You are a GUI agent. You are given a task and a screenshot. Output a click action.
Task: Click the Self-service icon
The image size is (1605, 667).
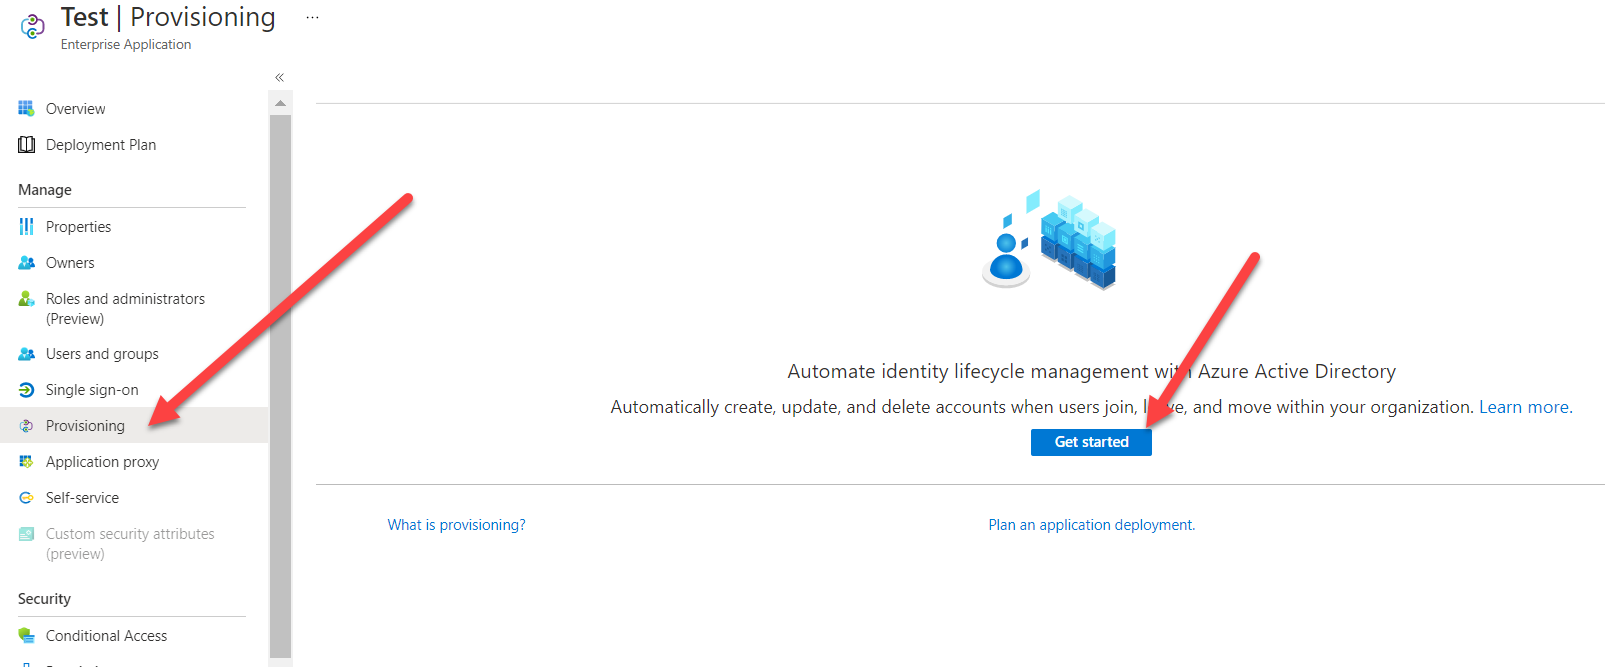[x=26, y=498]
